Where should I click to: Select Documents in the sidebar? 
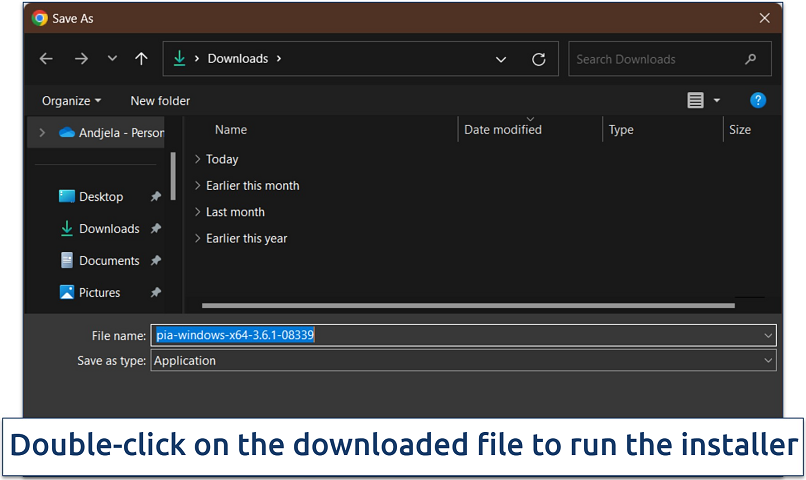(x=109, y=261)
